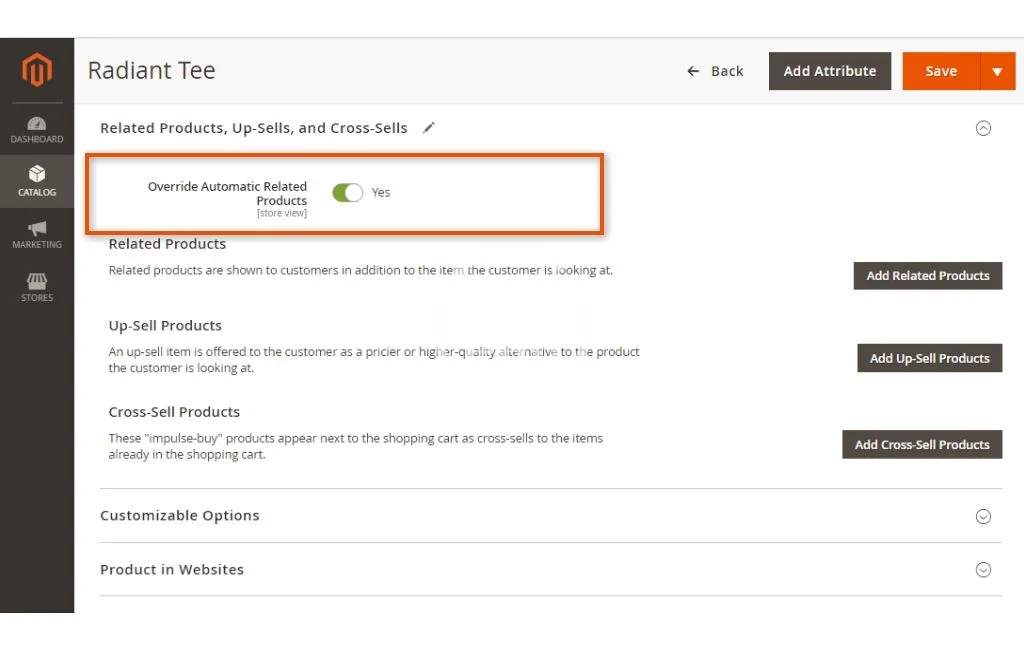1024x650 pixels.
Task: Click the Related Products, Up-Sells, and Cross-Sells heading
Action: 254,128
